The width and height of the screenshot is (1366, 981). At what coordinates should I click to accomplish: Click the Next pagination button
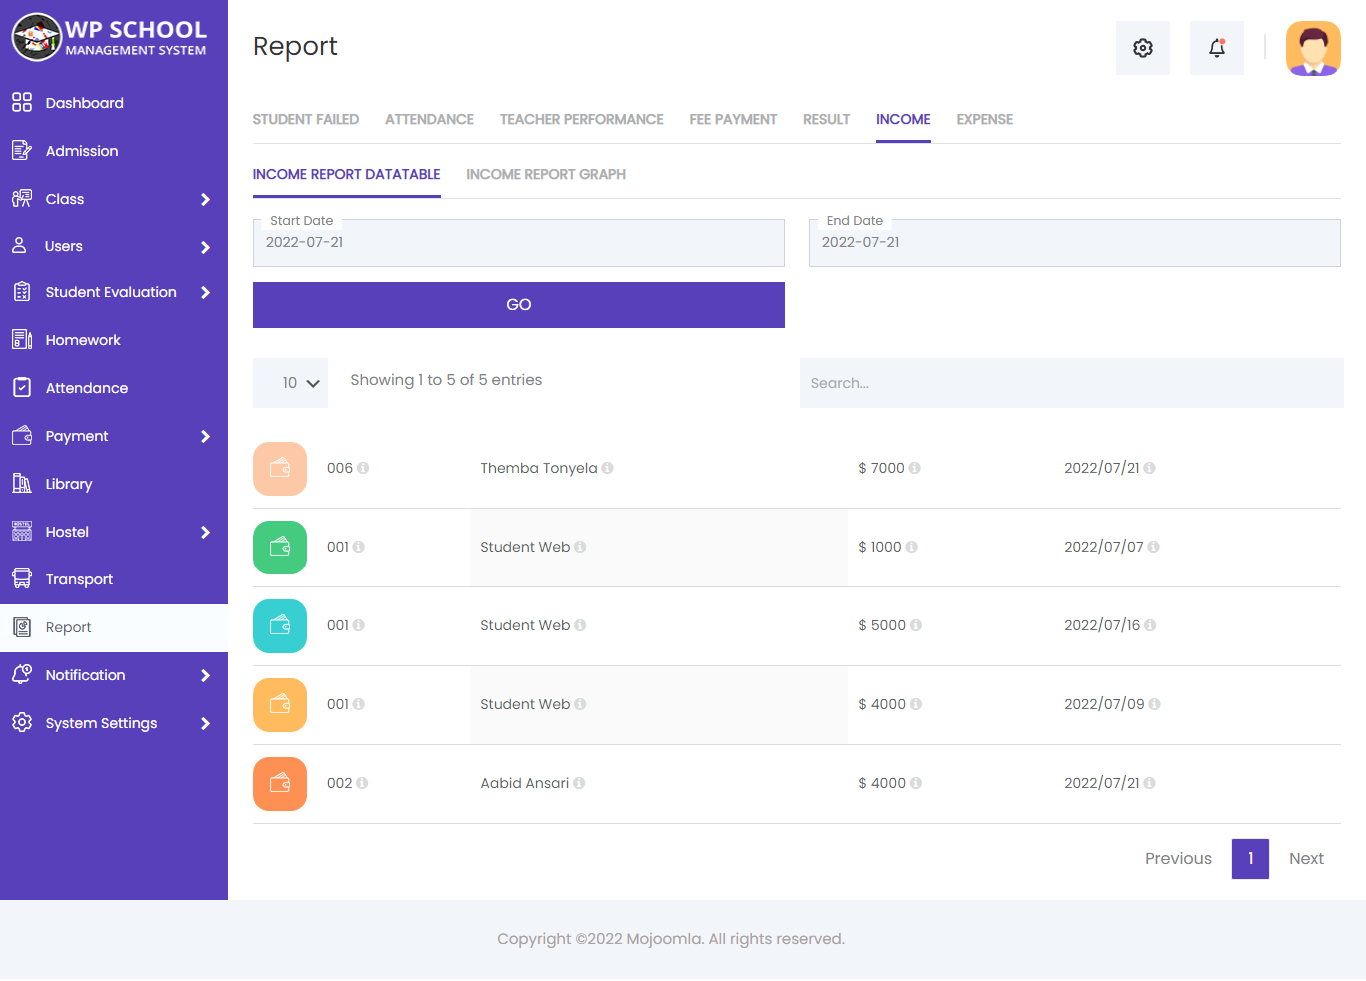tap(1306, 858)
